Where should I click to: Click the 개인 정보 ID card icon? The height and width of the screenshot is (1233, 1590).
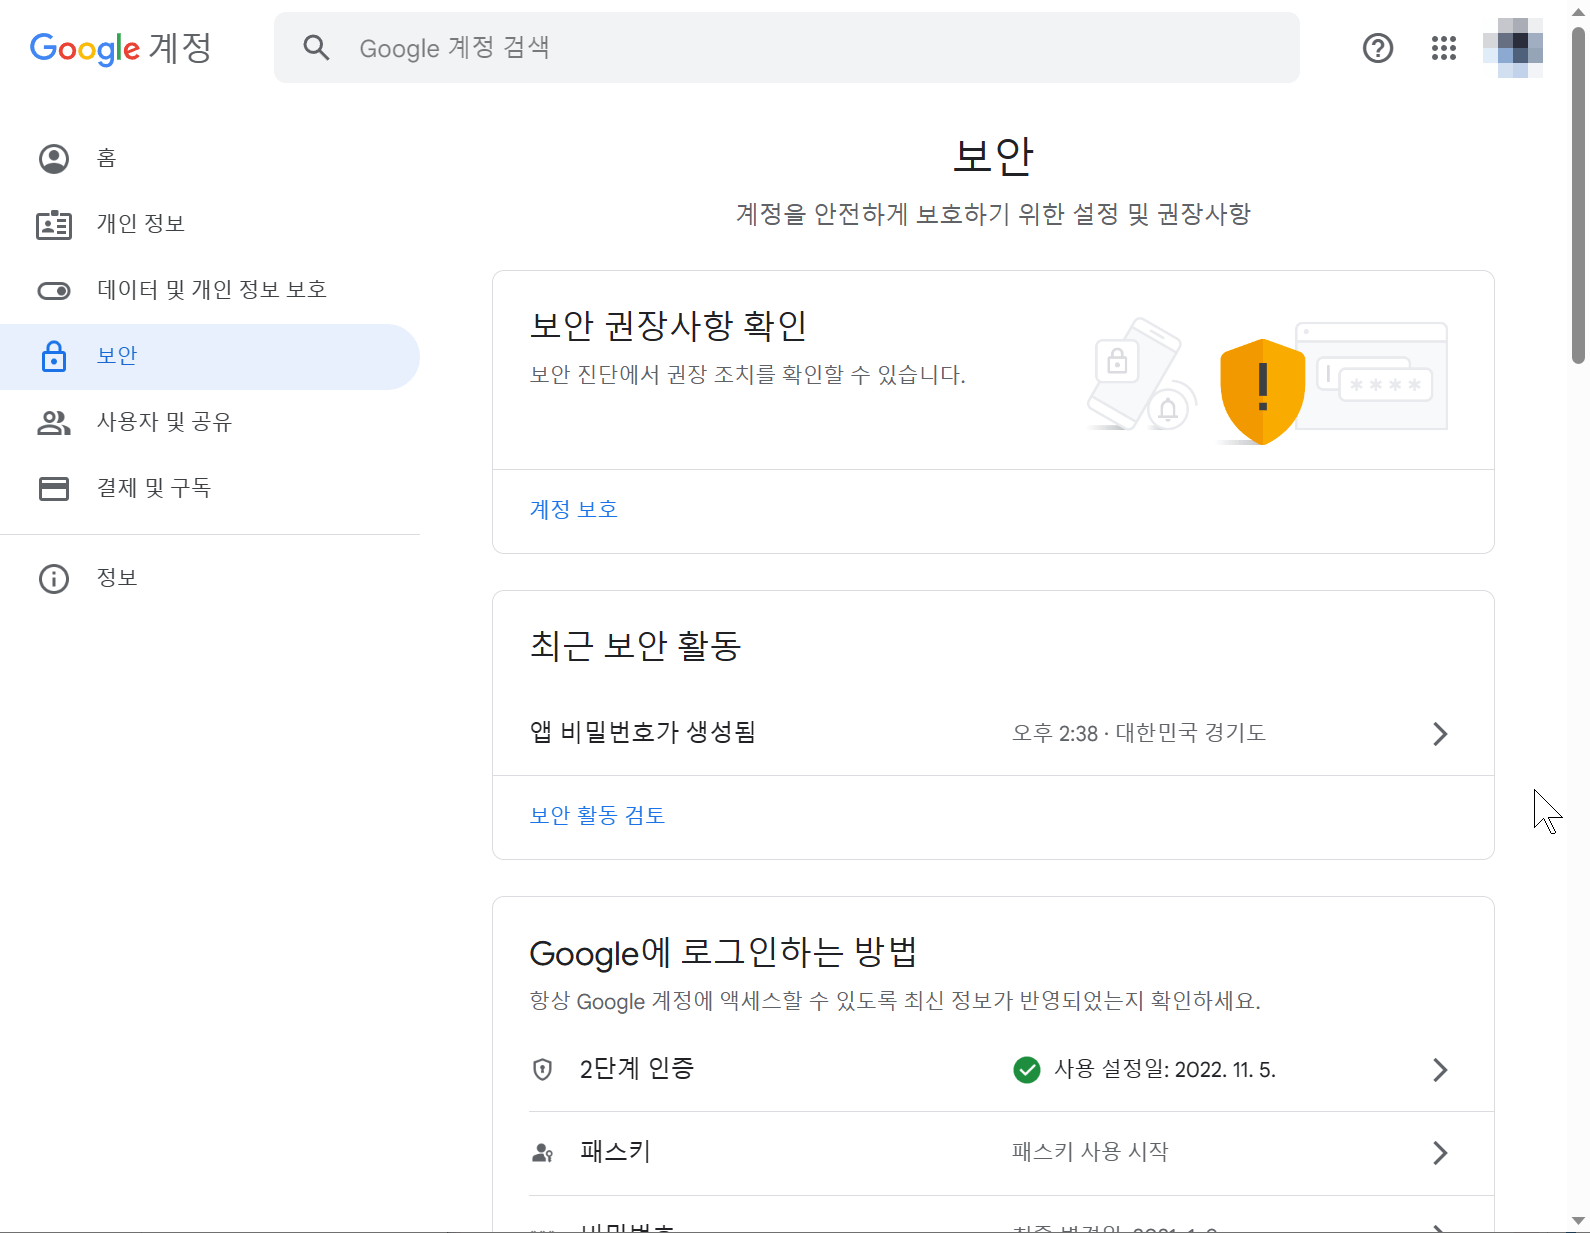pyautogui.click(x=54, y=225)
